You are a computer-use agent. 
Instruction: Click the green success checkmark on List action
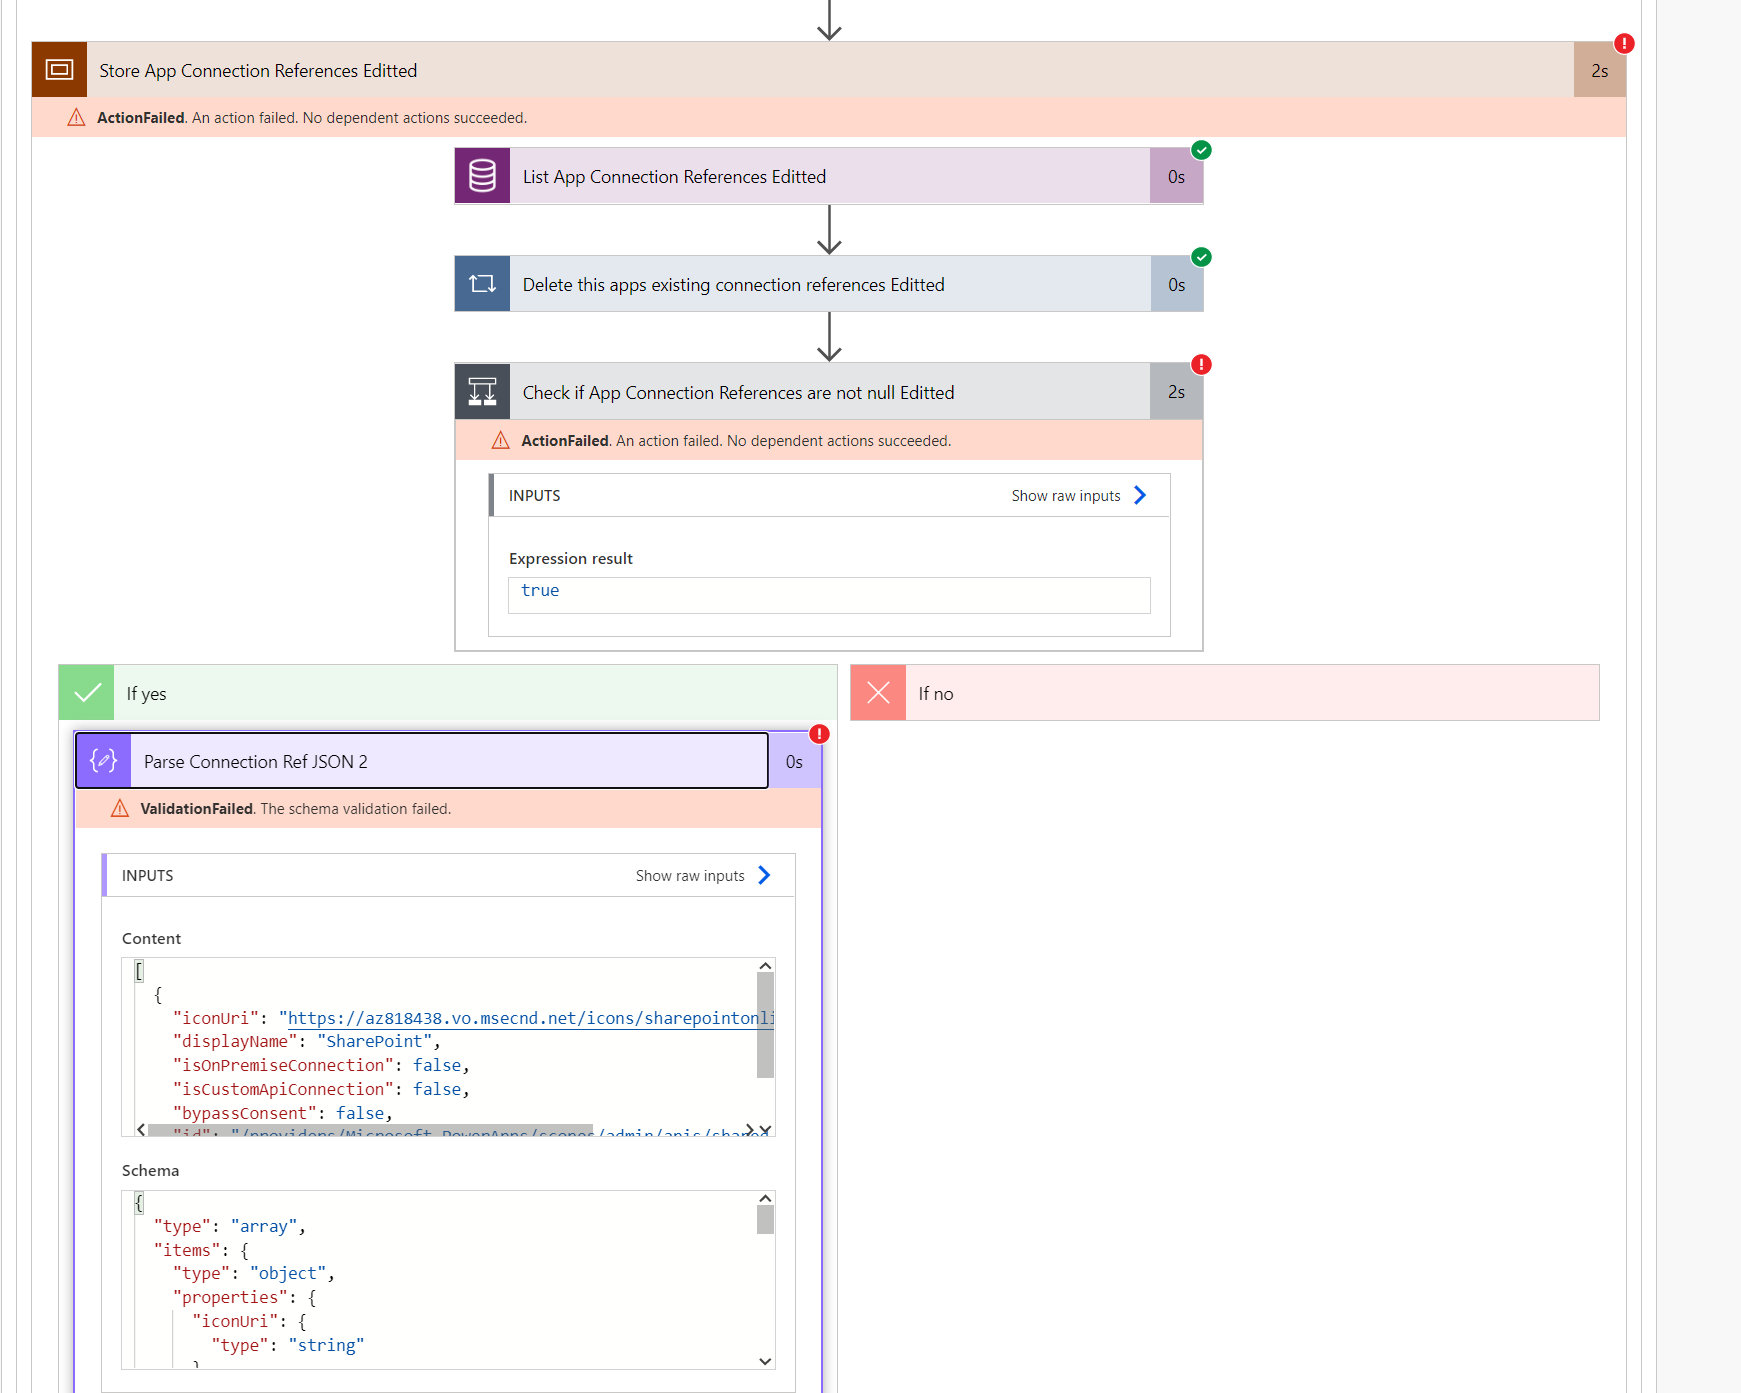tap(1201, 150)
